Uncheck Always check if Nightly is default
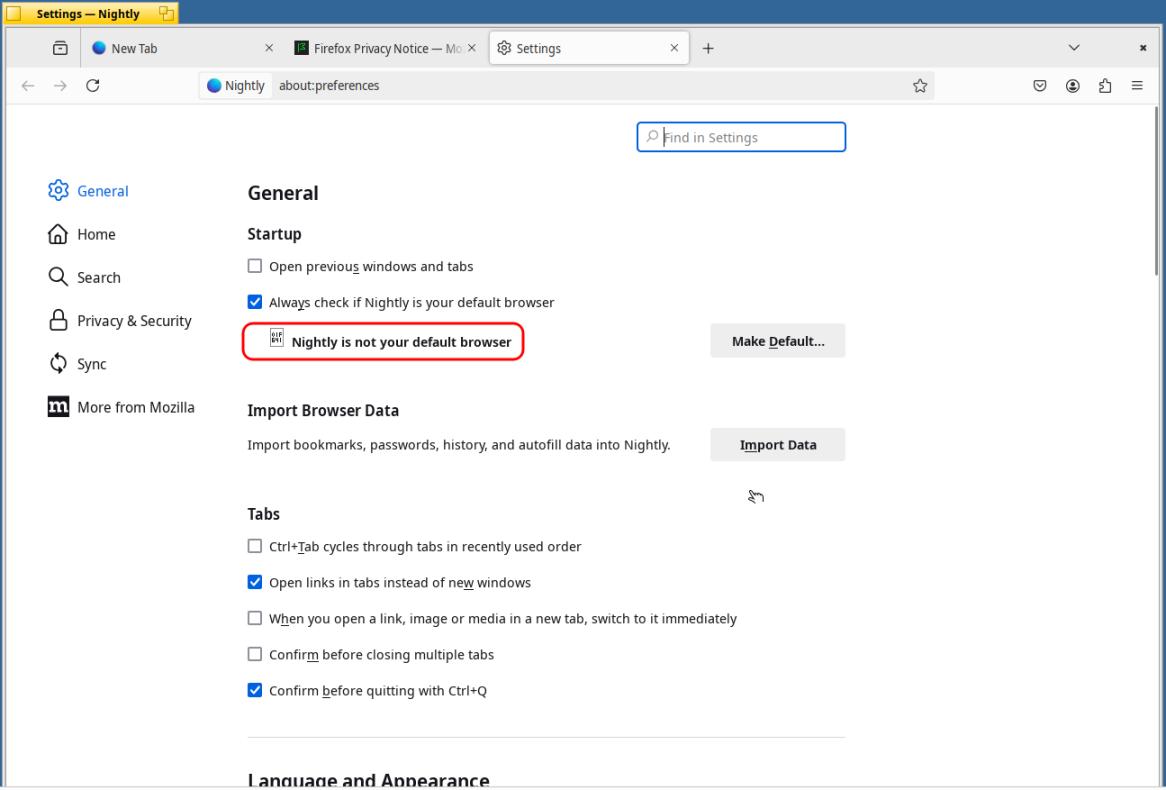The width and height of the screenshot is (1166, 790). 255,302
